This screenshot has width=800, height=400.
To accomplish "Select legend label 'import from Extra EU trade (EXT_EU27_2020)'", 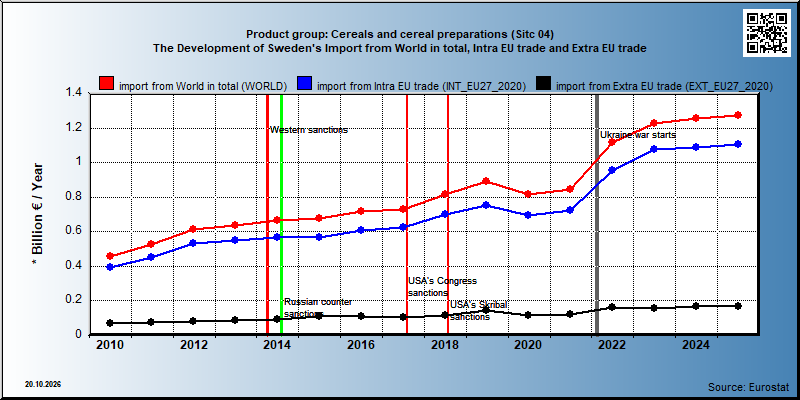I will point(664,86).
